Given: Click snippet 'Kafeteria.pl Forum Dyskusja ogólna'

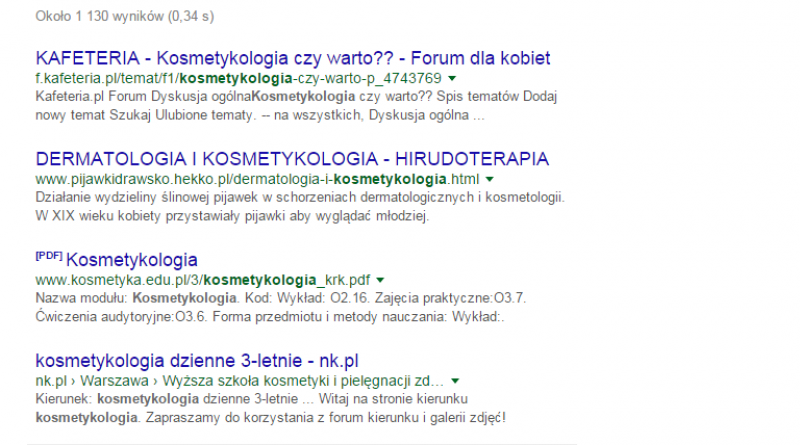Looking at the screenshot, I should click(x=143, y=96).
